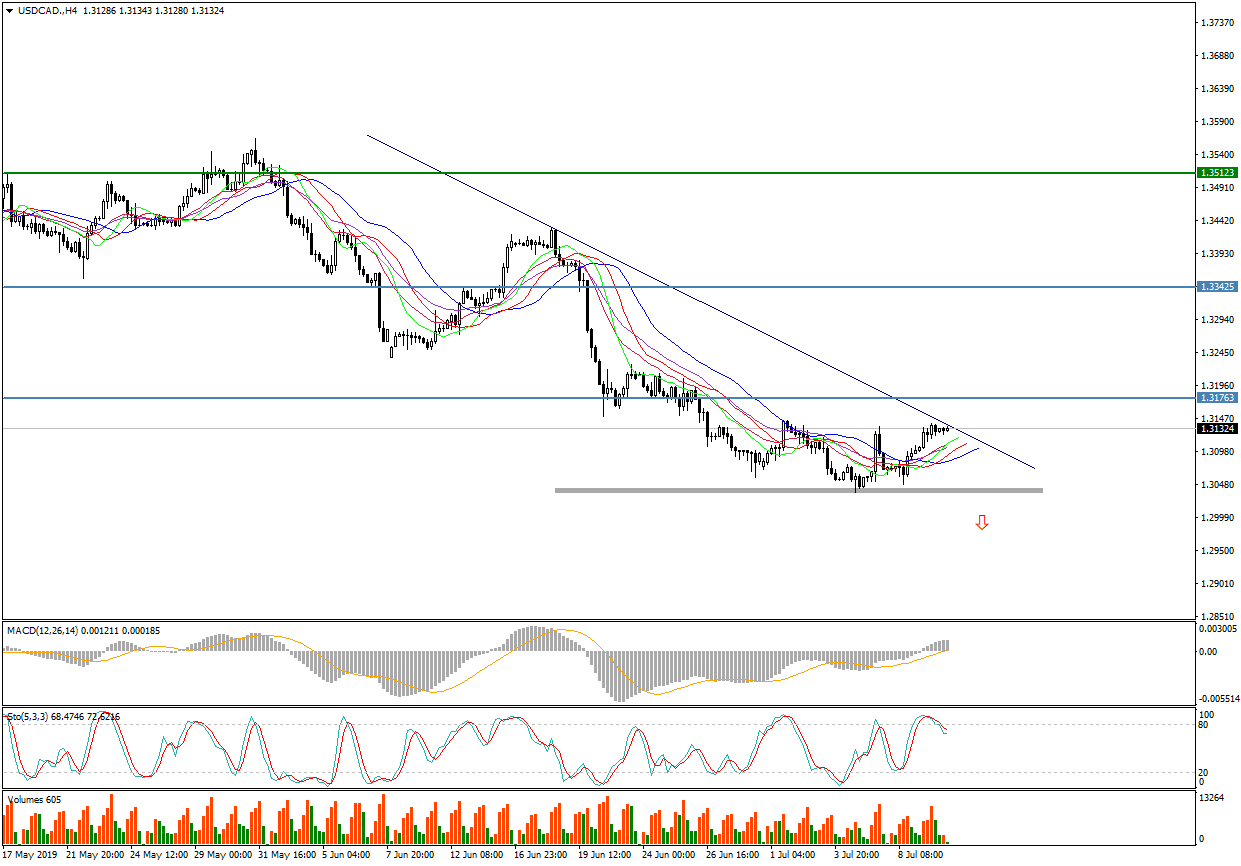
Task: Open the USDCAD chart dropdown triangle
Action: [x=9, y=10]
